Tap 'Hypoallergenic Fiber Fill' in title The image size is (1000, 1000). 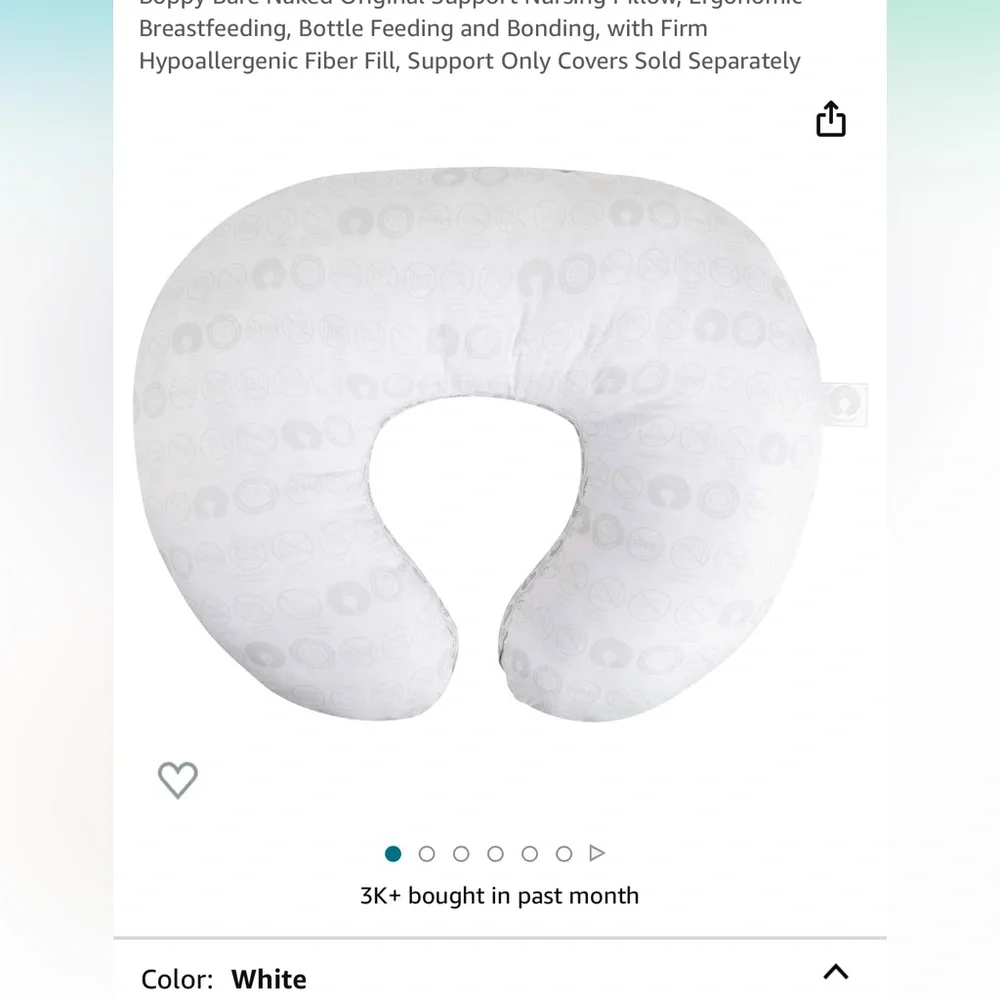[x=269, y=61]
